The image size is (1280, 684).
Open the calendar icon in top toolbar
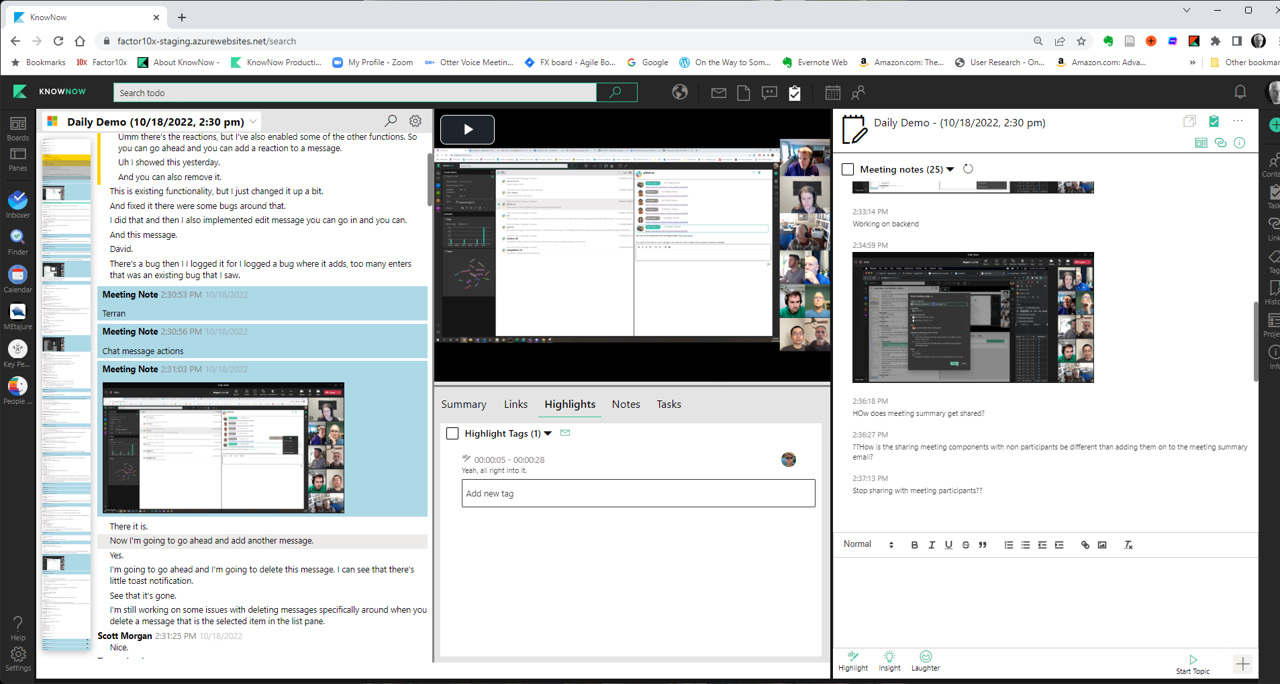[832, 92]
